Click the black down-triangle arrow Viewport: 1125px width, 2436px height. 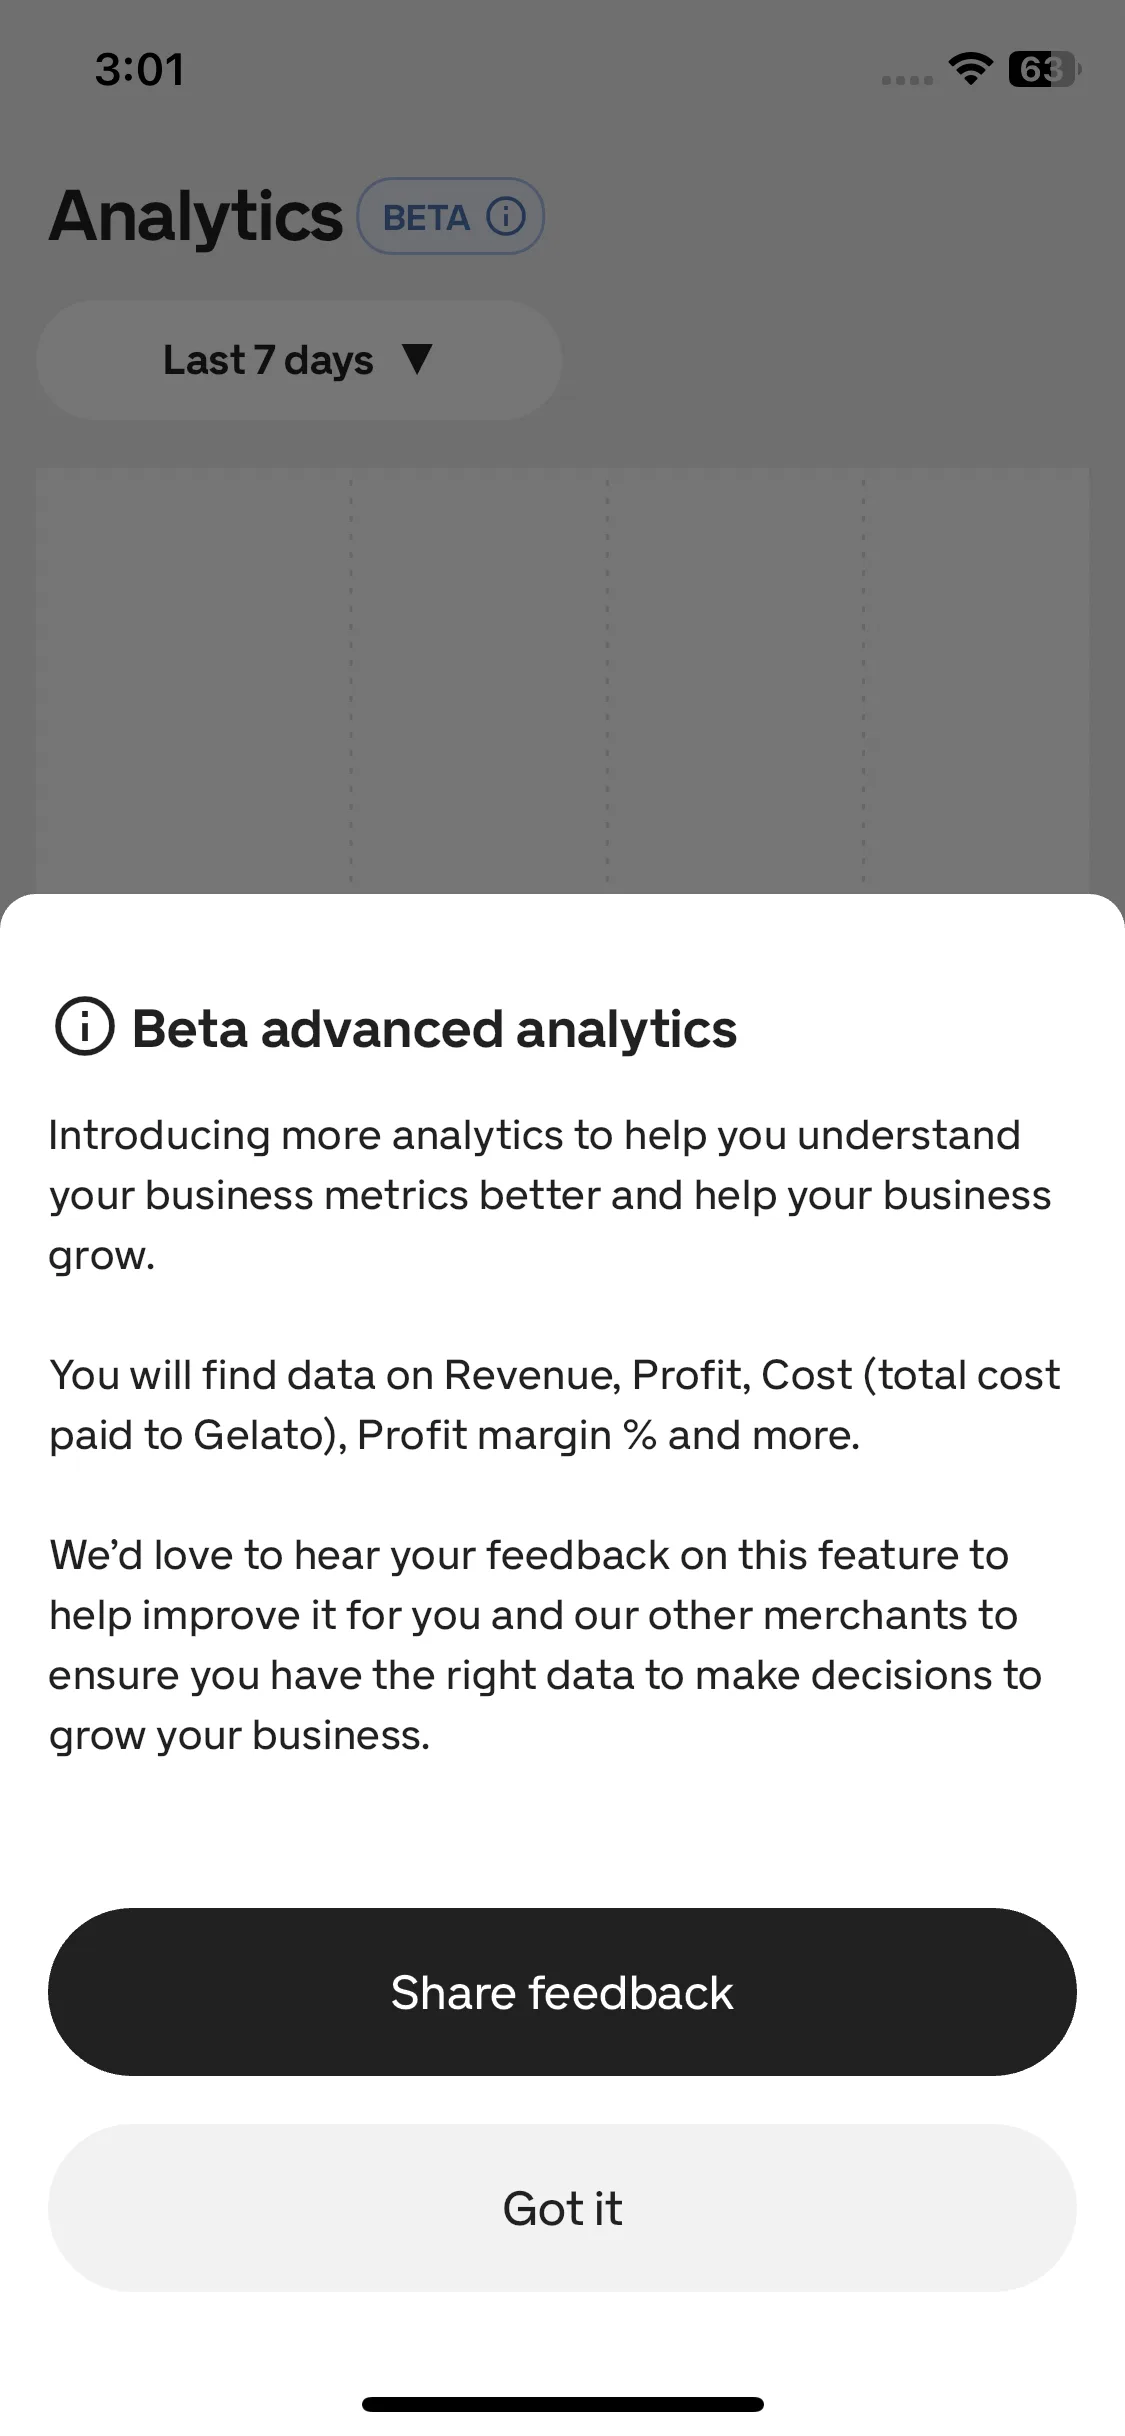click(417, 359)
